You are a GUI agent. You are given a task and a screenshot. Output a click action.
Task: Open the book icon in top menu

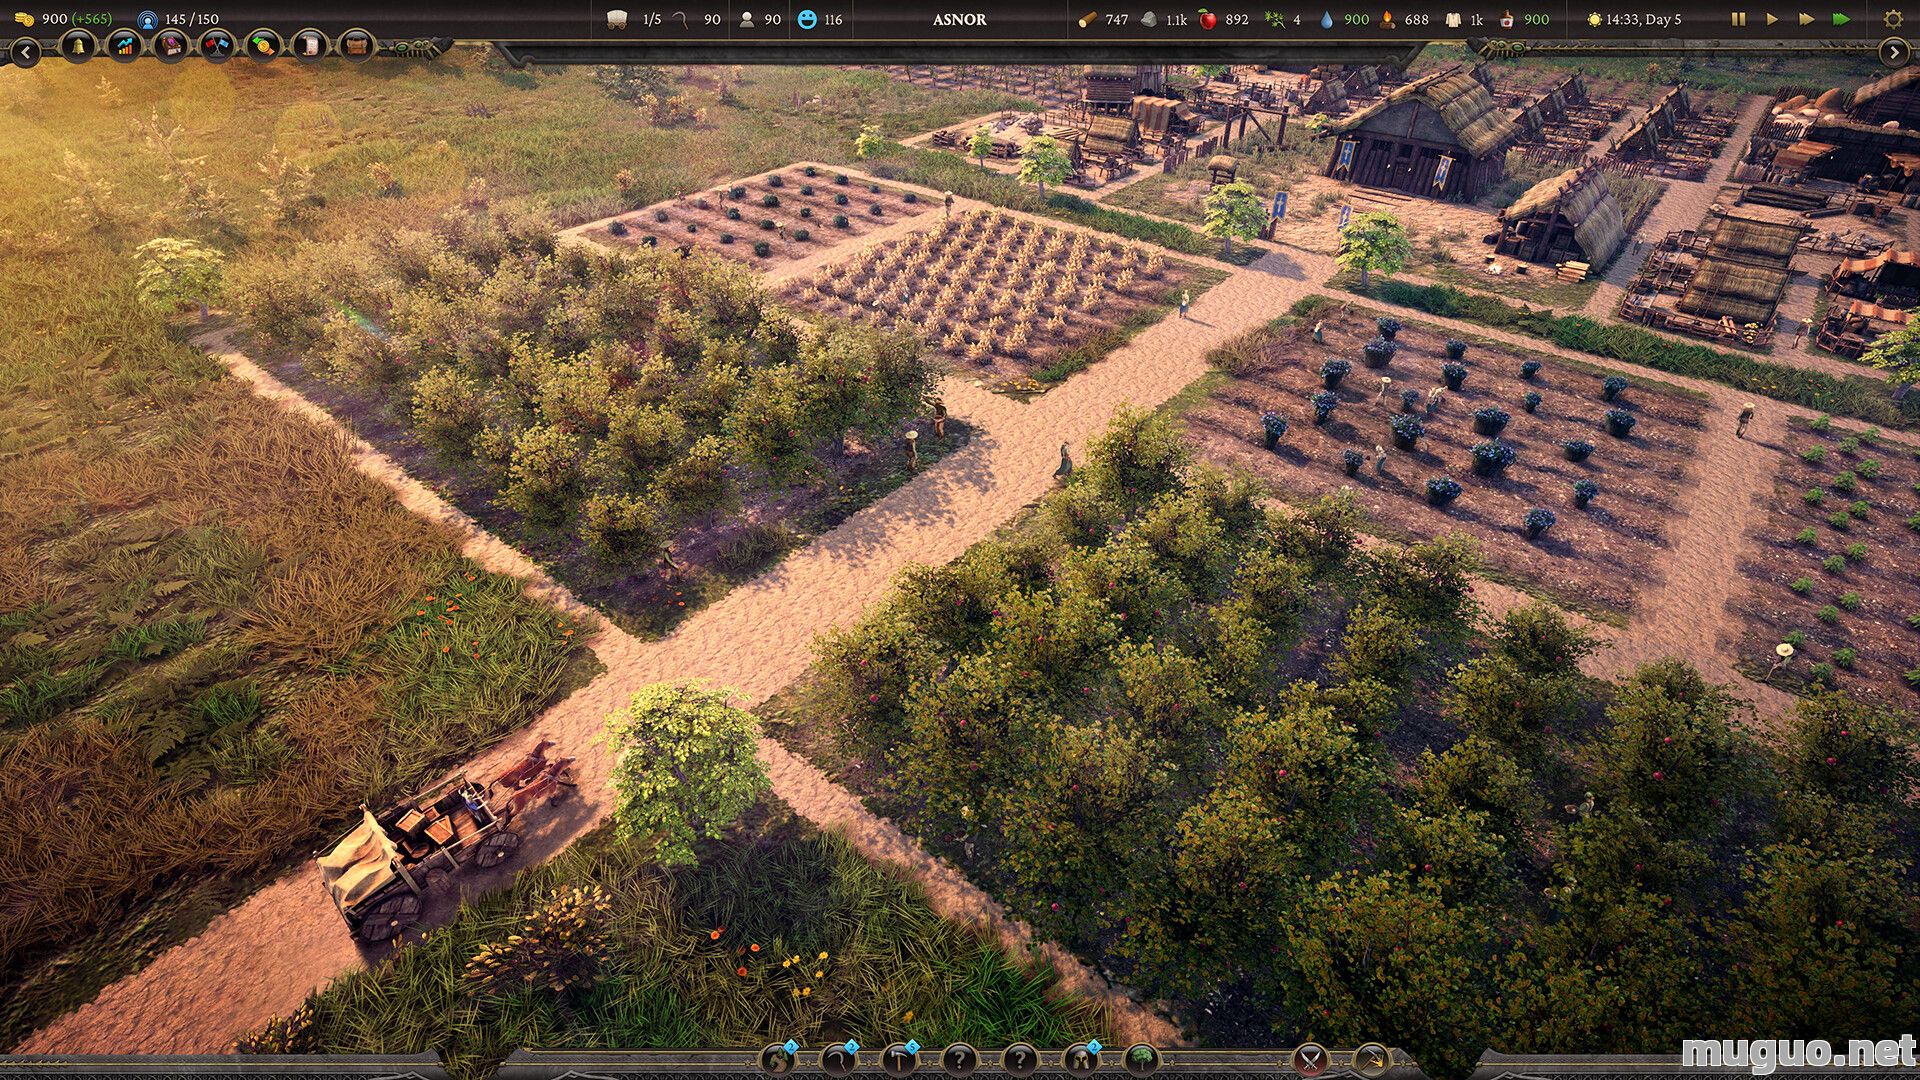(x=171, y=46)
